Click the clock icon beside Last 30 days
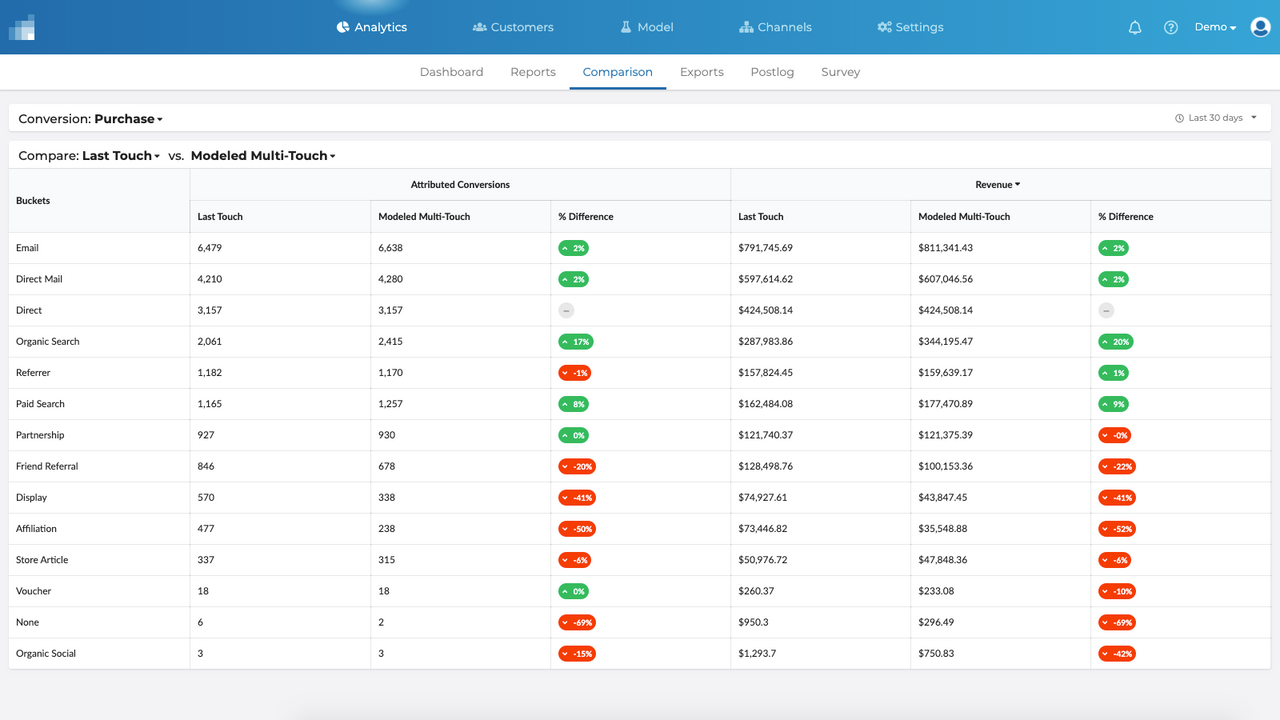Image resolution: width=1280 pixels, height=720 pixels. click(1181, 117)
